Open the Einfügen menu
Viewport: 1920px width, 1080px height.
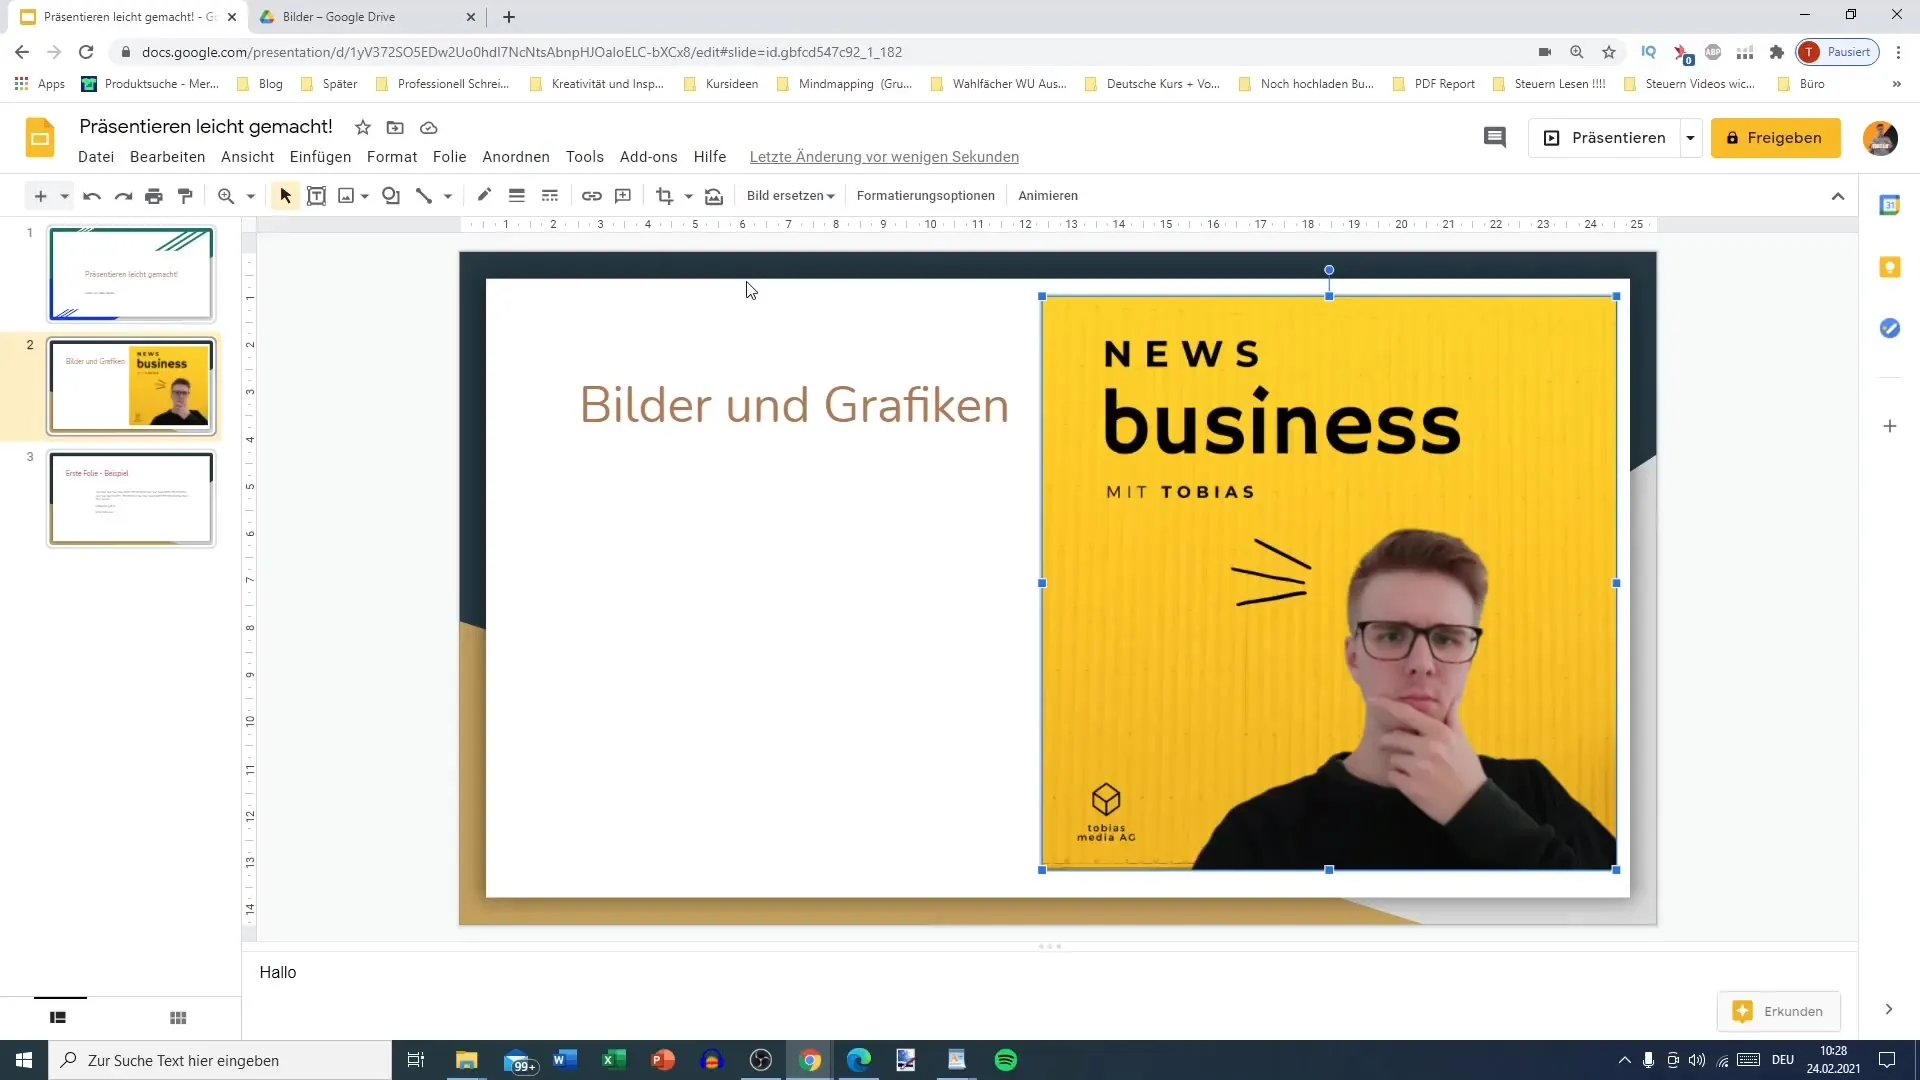(320, 156)
